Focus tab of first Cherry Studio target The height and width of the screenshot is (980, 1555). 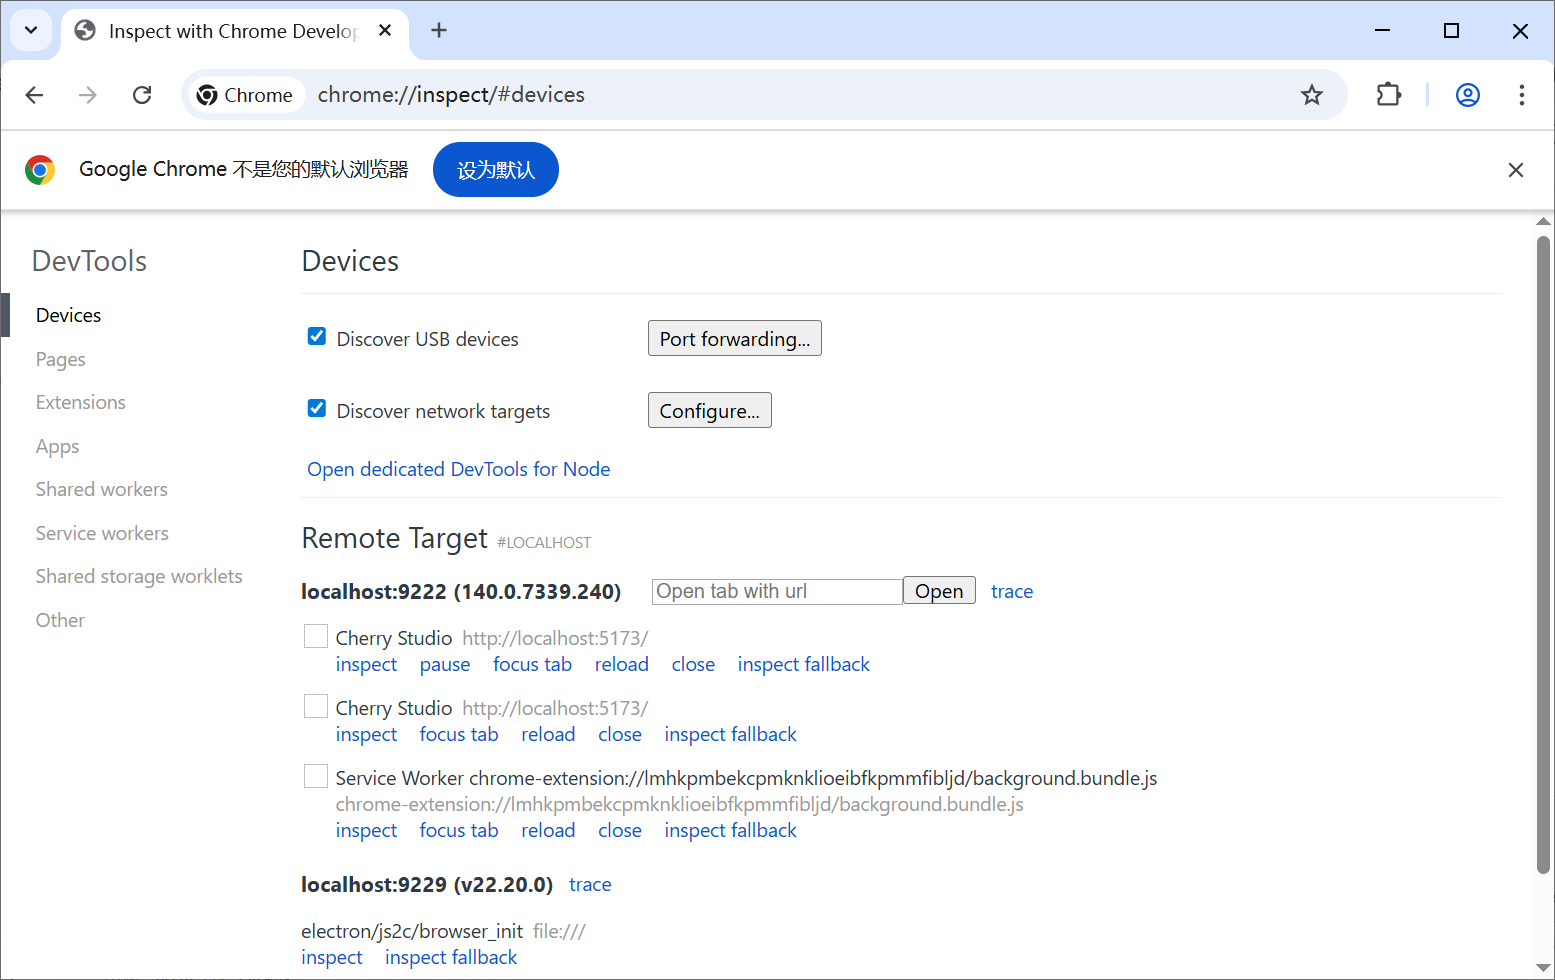(532, 664)
